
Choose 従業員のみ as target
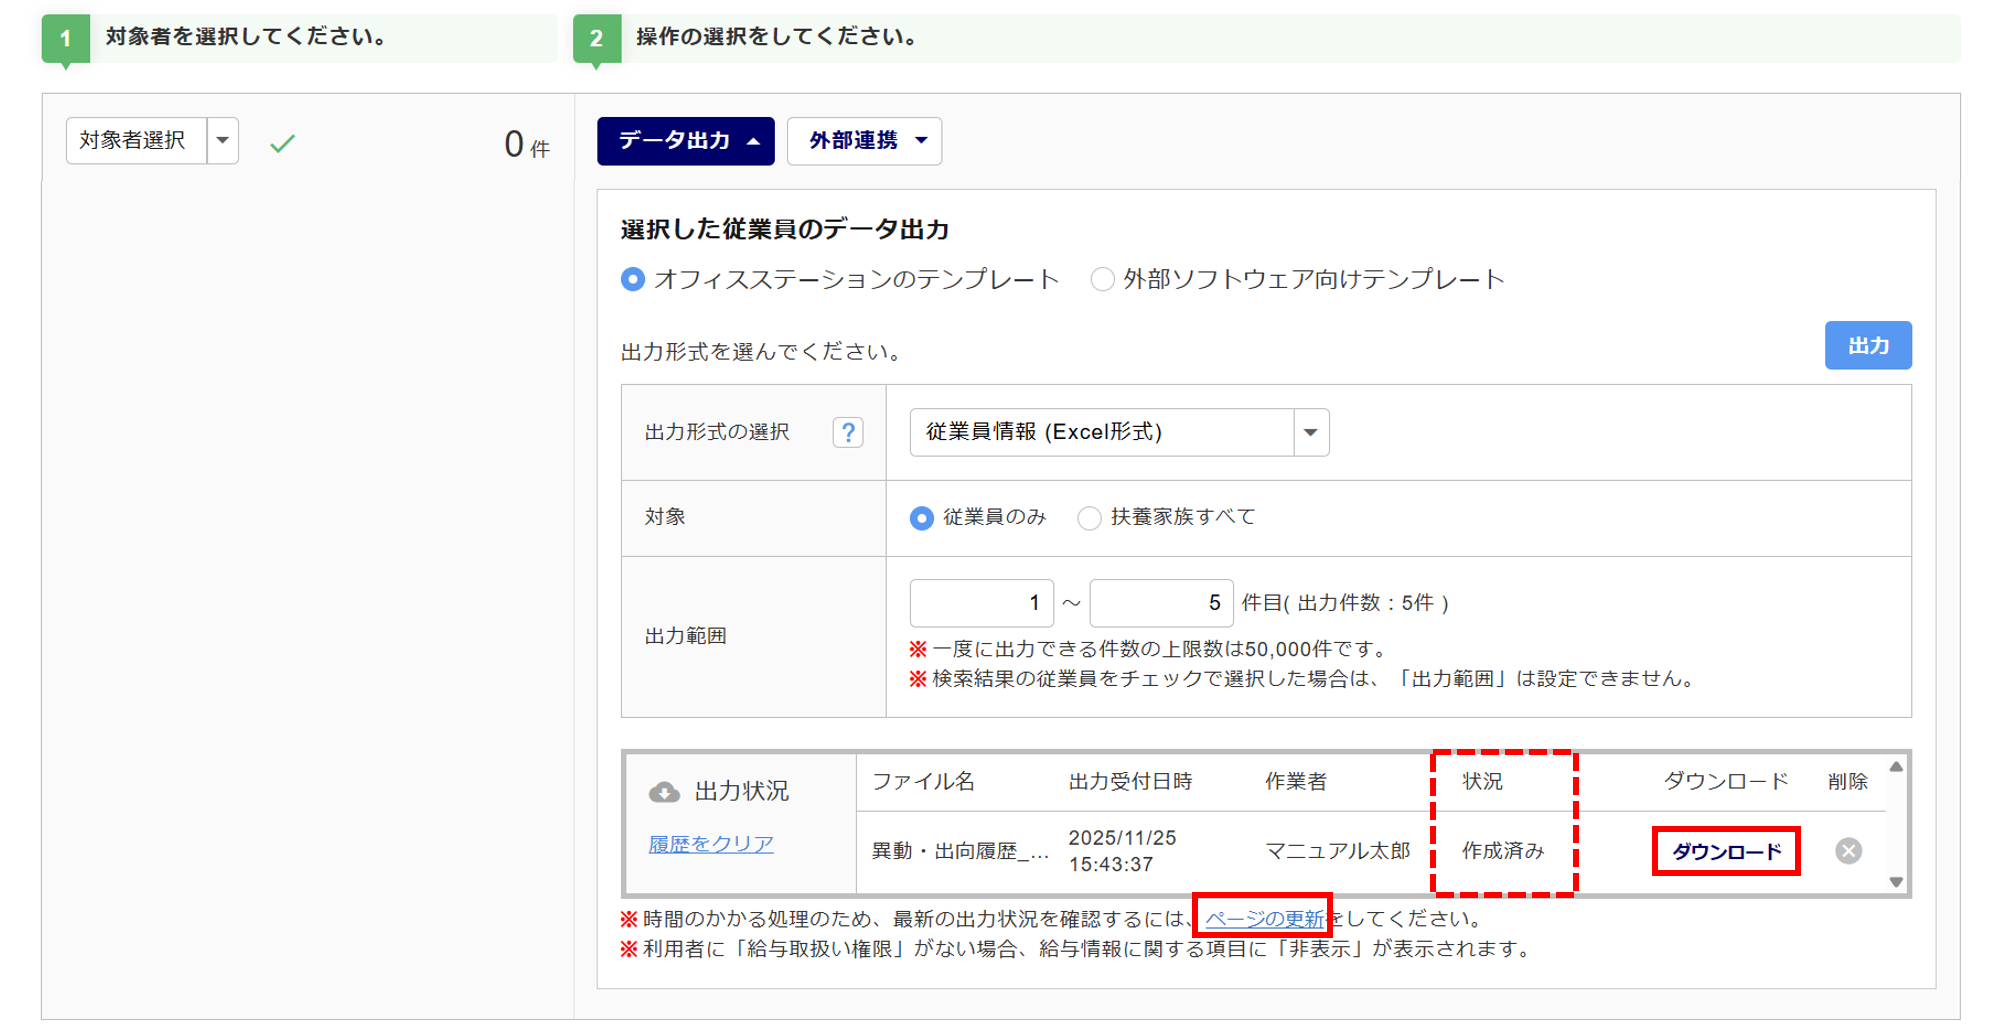click(x=922, y=518)
